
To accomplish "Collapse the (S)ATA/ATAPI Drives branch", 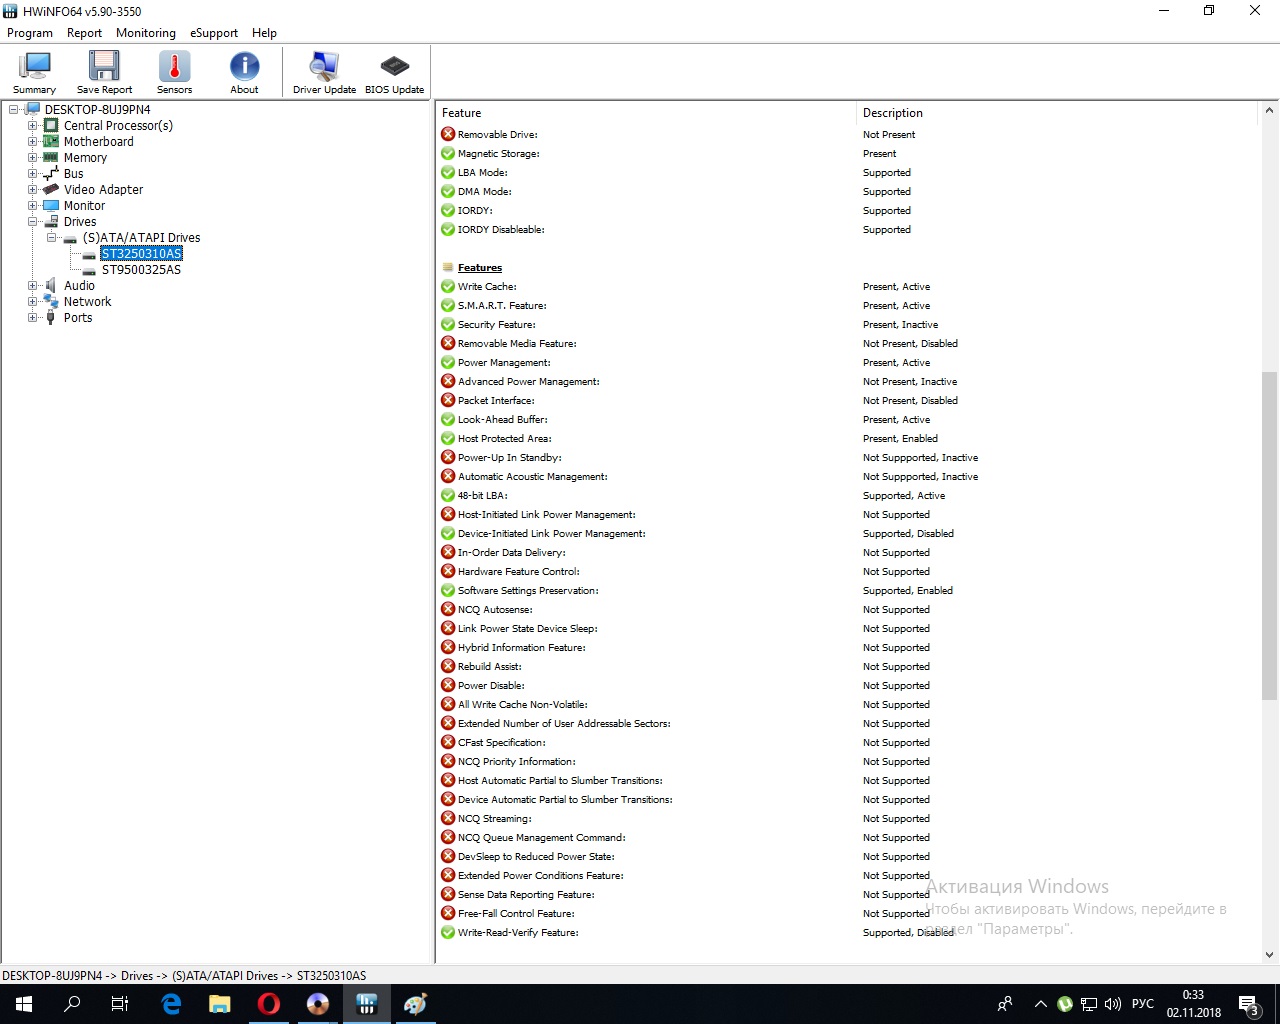I will (x=52, y=238).
